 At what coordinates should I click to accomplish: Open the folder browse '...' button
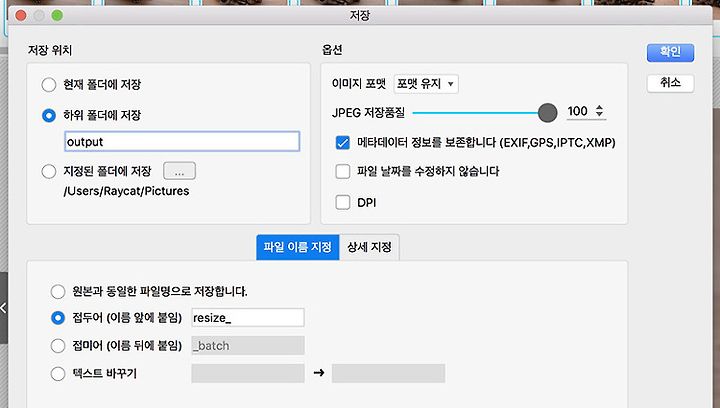[x=179, y=171]
